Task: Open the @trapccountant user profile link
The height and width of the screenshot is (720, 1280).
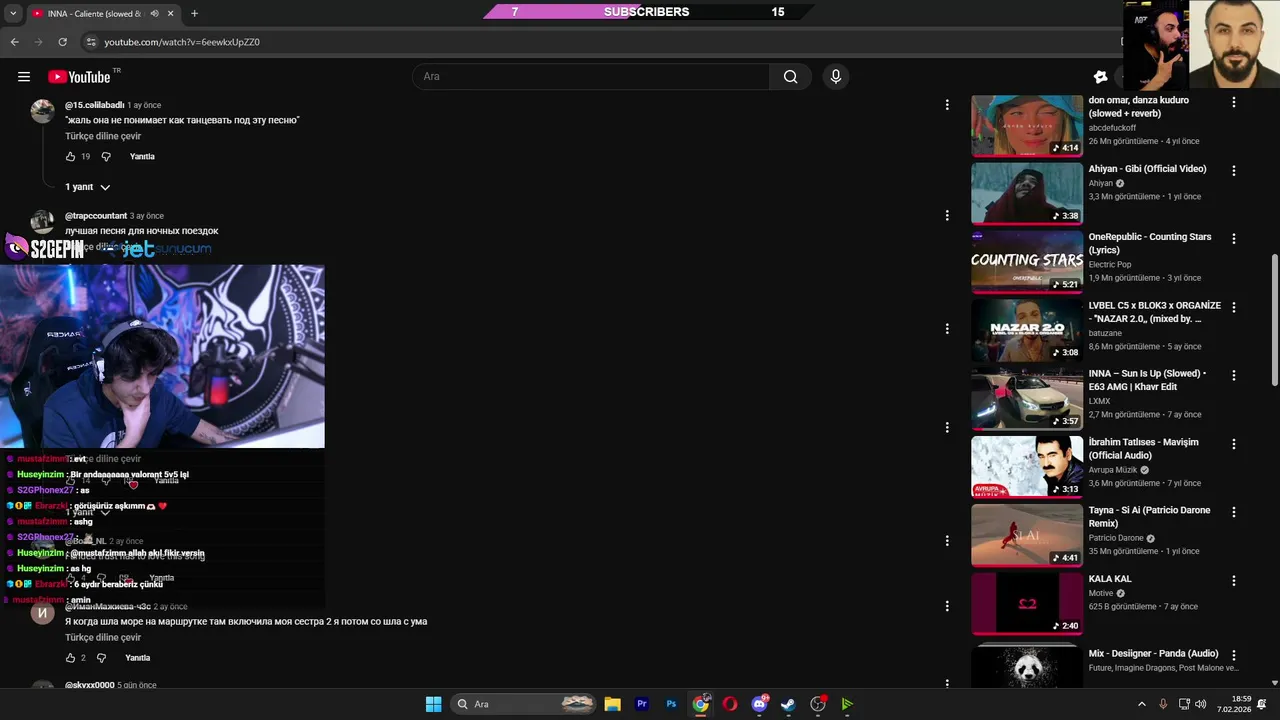Action: click(96, 216)
